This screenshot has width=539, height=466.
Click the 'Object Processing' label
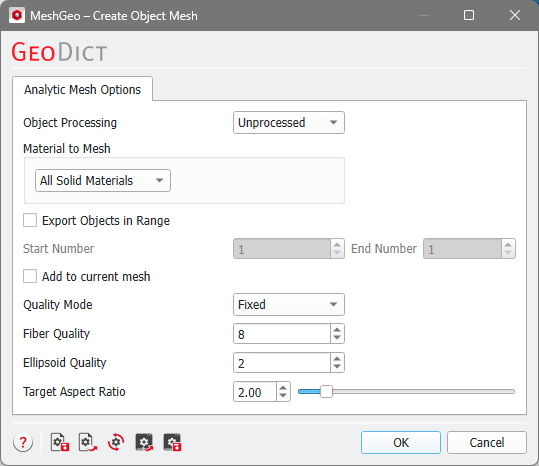pos(70,123)
